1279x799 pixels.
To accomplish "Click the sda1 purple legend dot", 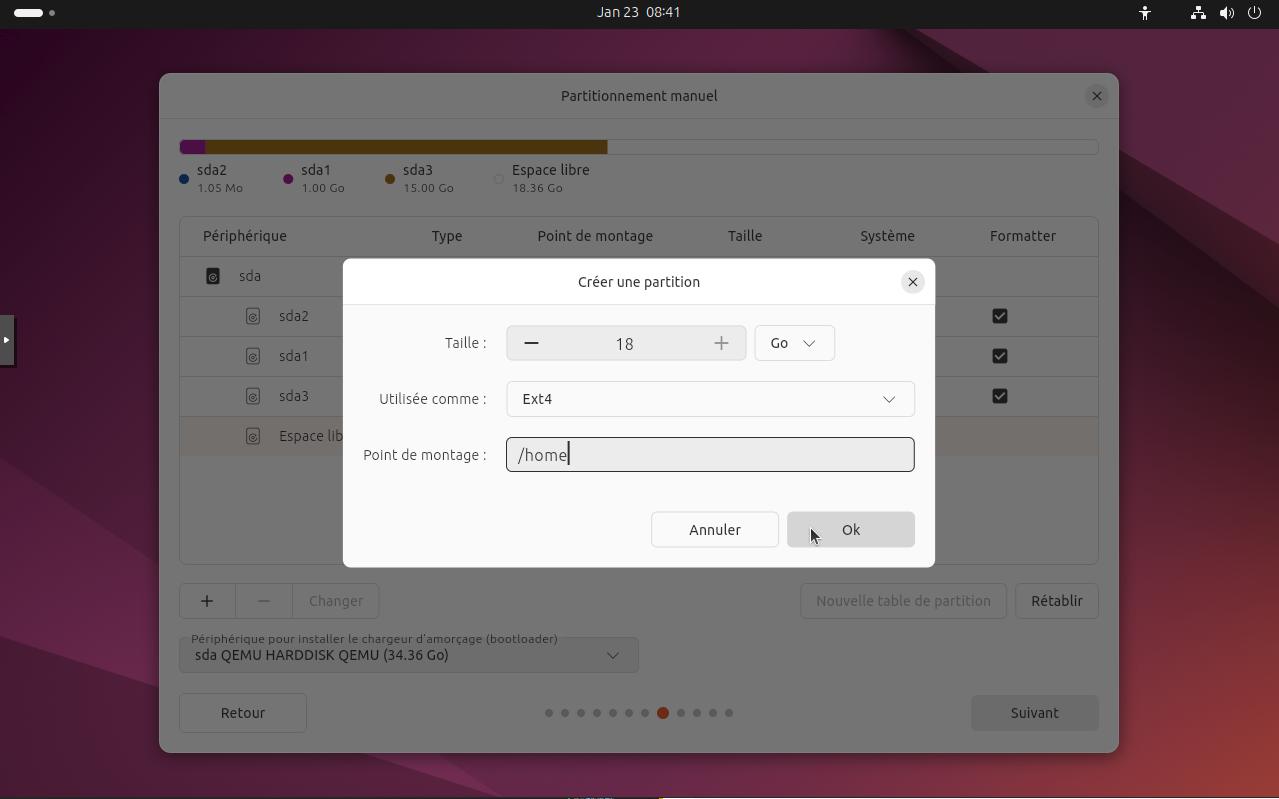I will tap(288, 179).
